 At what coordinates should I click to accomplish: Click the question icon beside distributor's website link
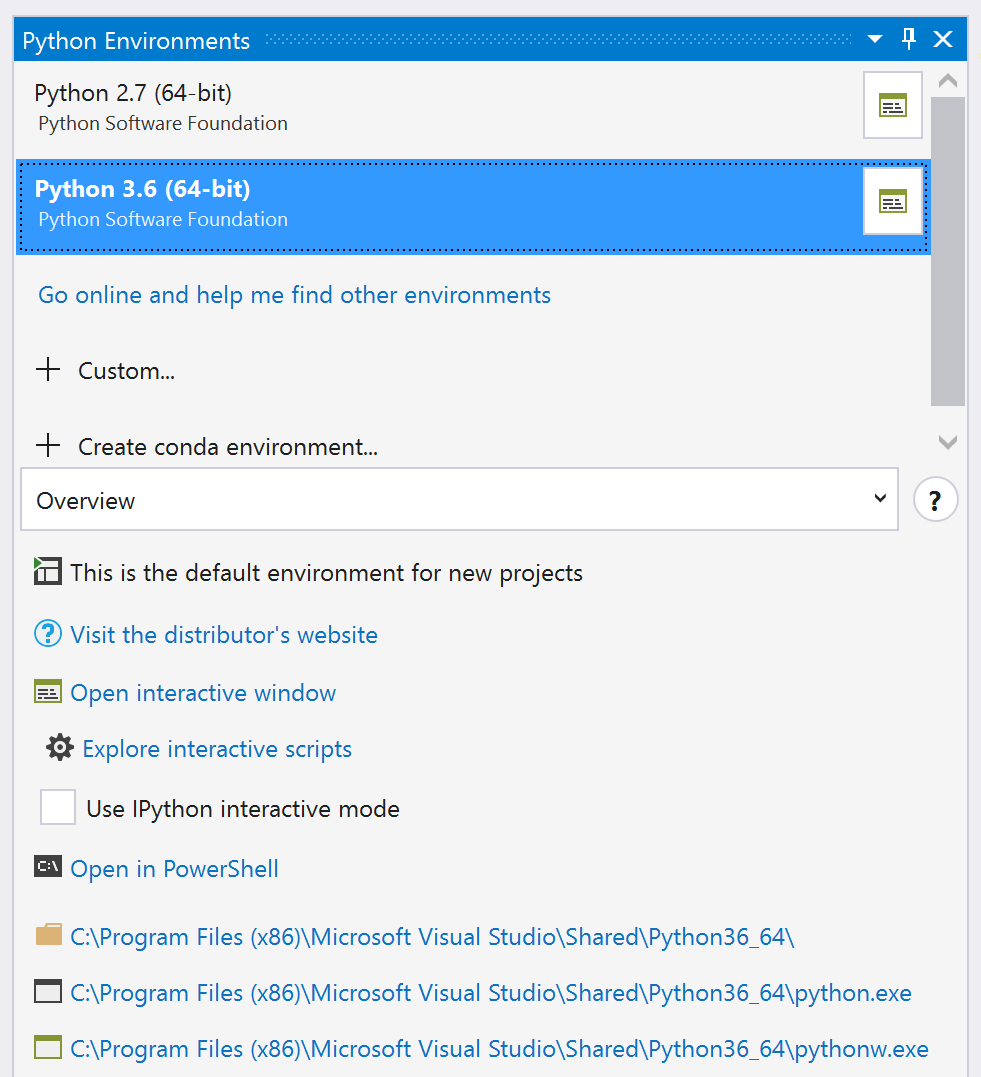coord(47,634)
